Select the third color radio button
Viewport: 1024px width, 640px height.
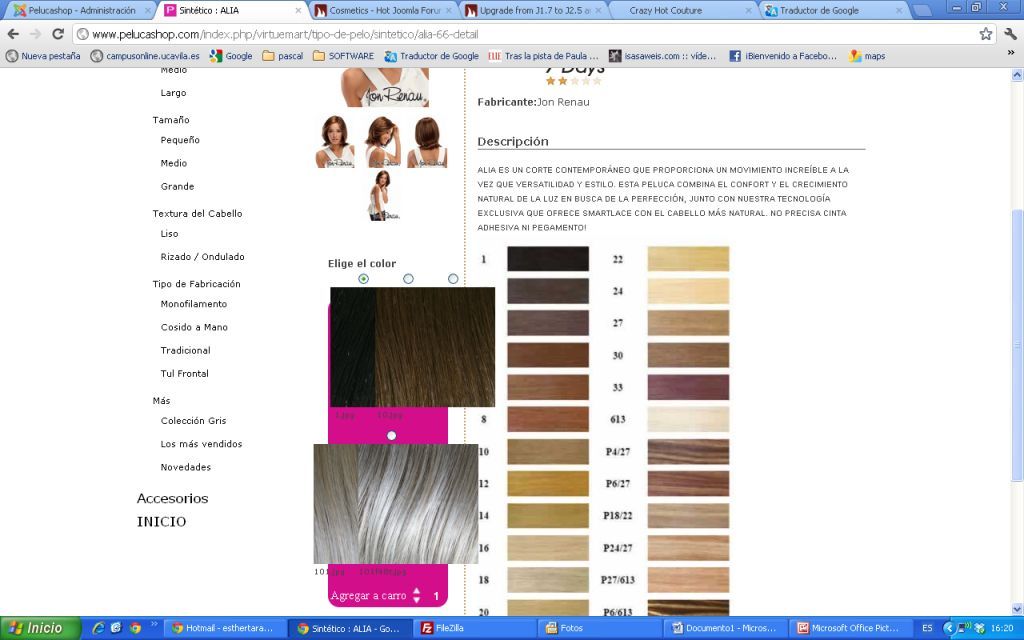pyautogui.click(x=453, y=279)
